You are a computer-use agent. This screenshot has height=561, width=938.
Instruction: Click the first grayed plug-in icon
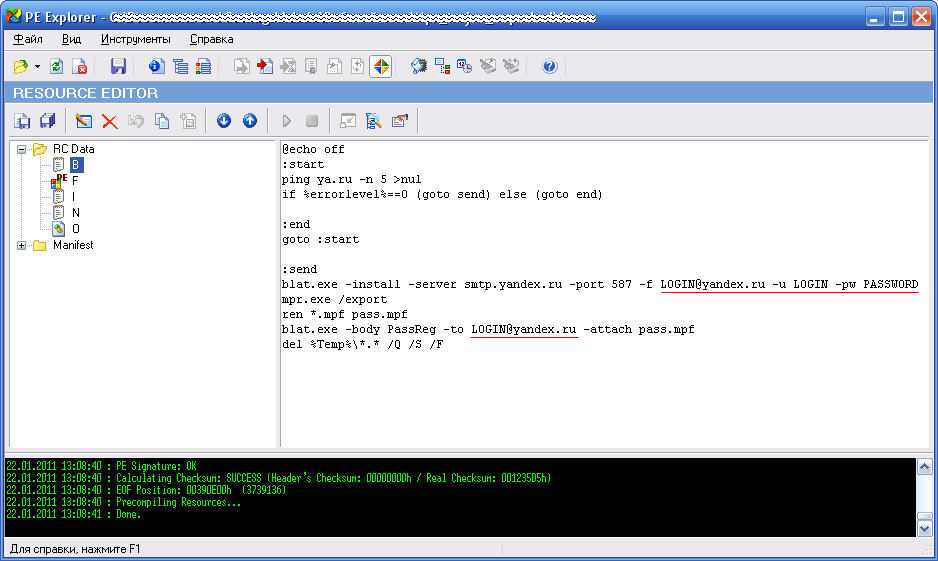pos(488,66)
